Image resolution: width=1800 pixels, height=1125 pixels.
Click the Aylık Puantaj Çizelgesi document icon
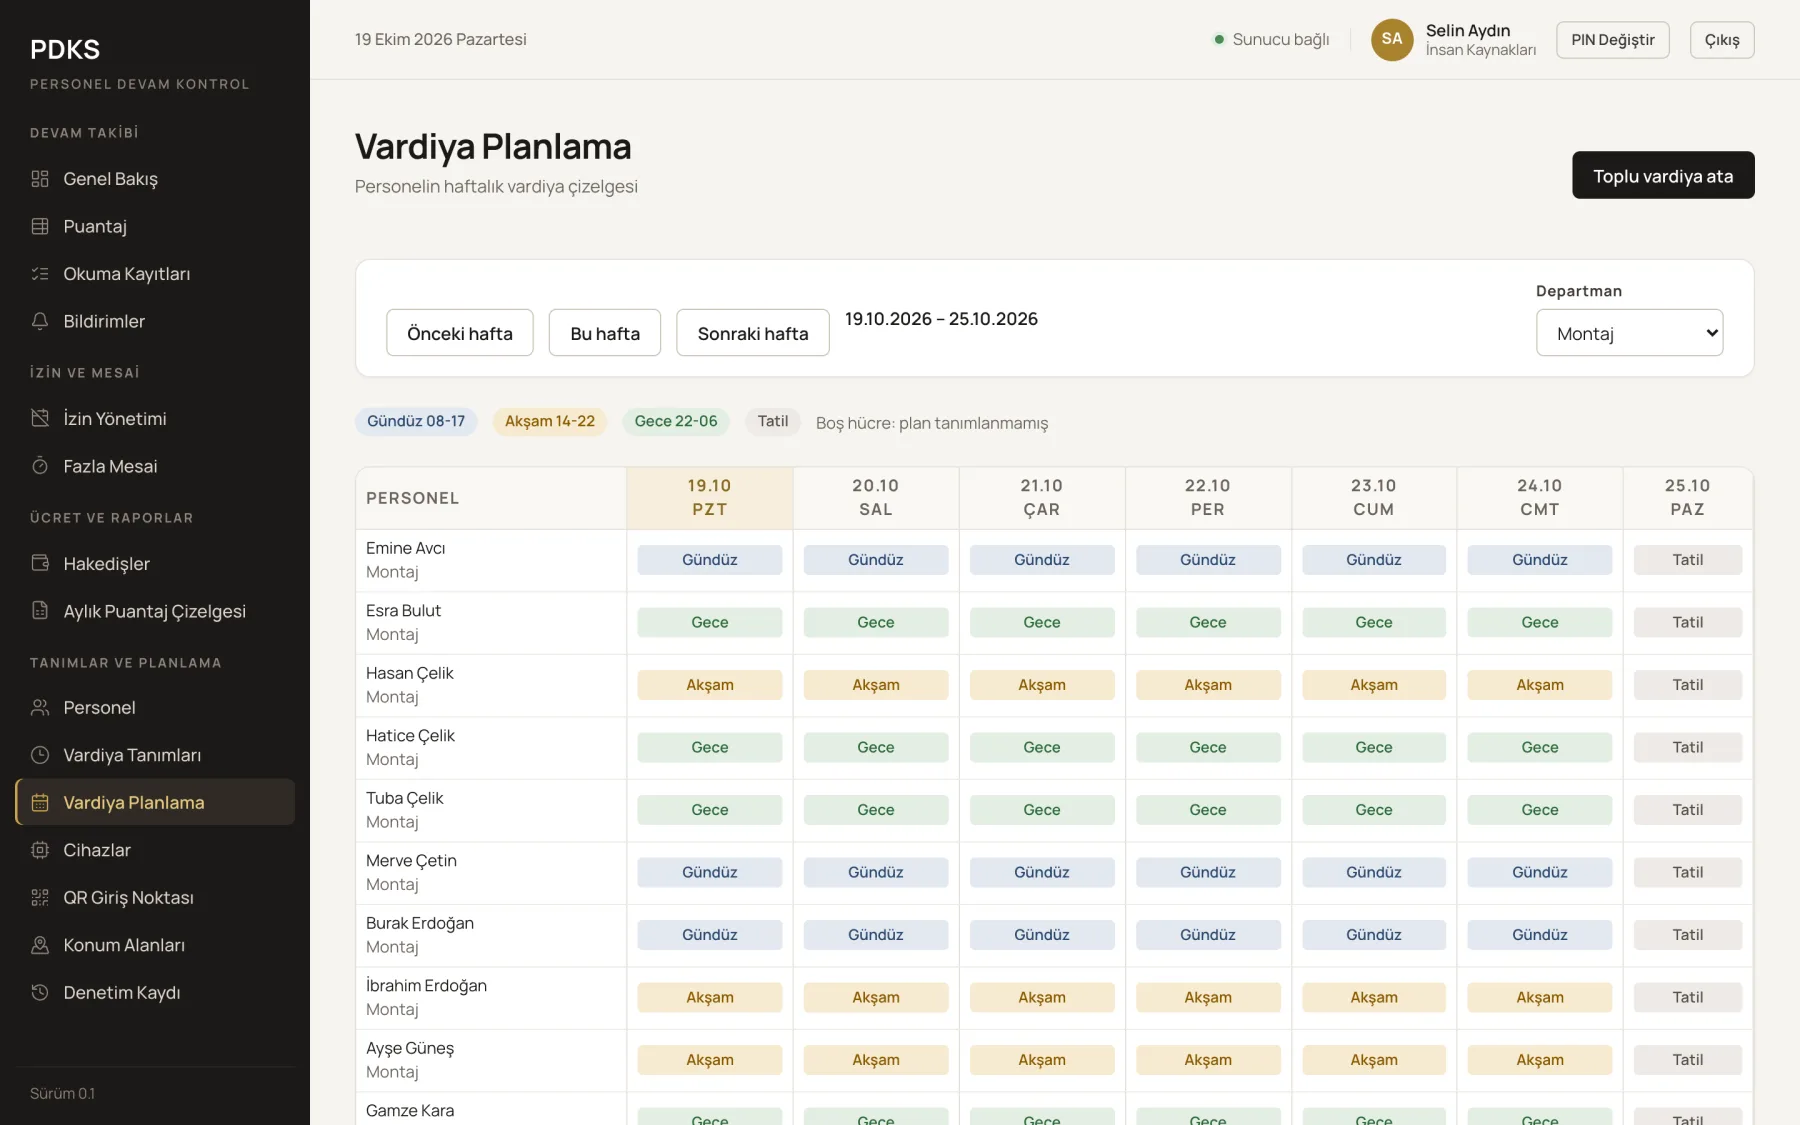40,611
